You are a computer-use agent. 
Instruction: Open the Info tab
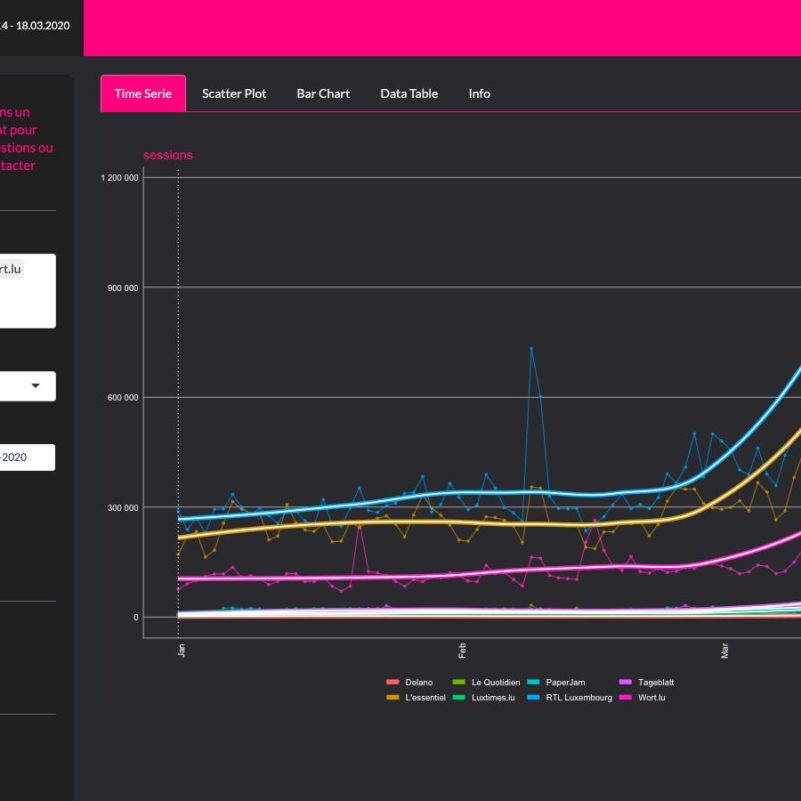click(x=479, y=93)
